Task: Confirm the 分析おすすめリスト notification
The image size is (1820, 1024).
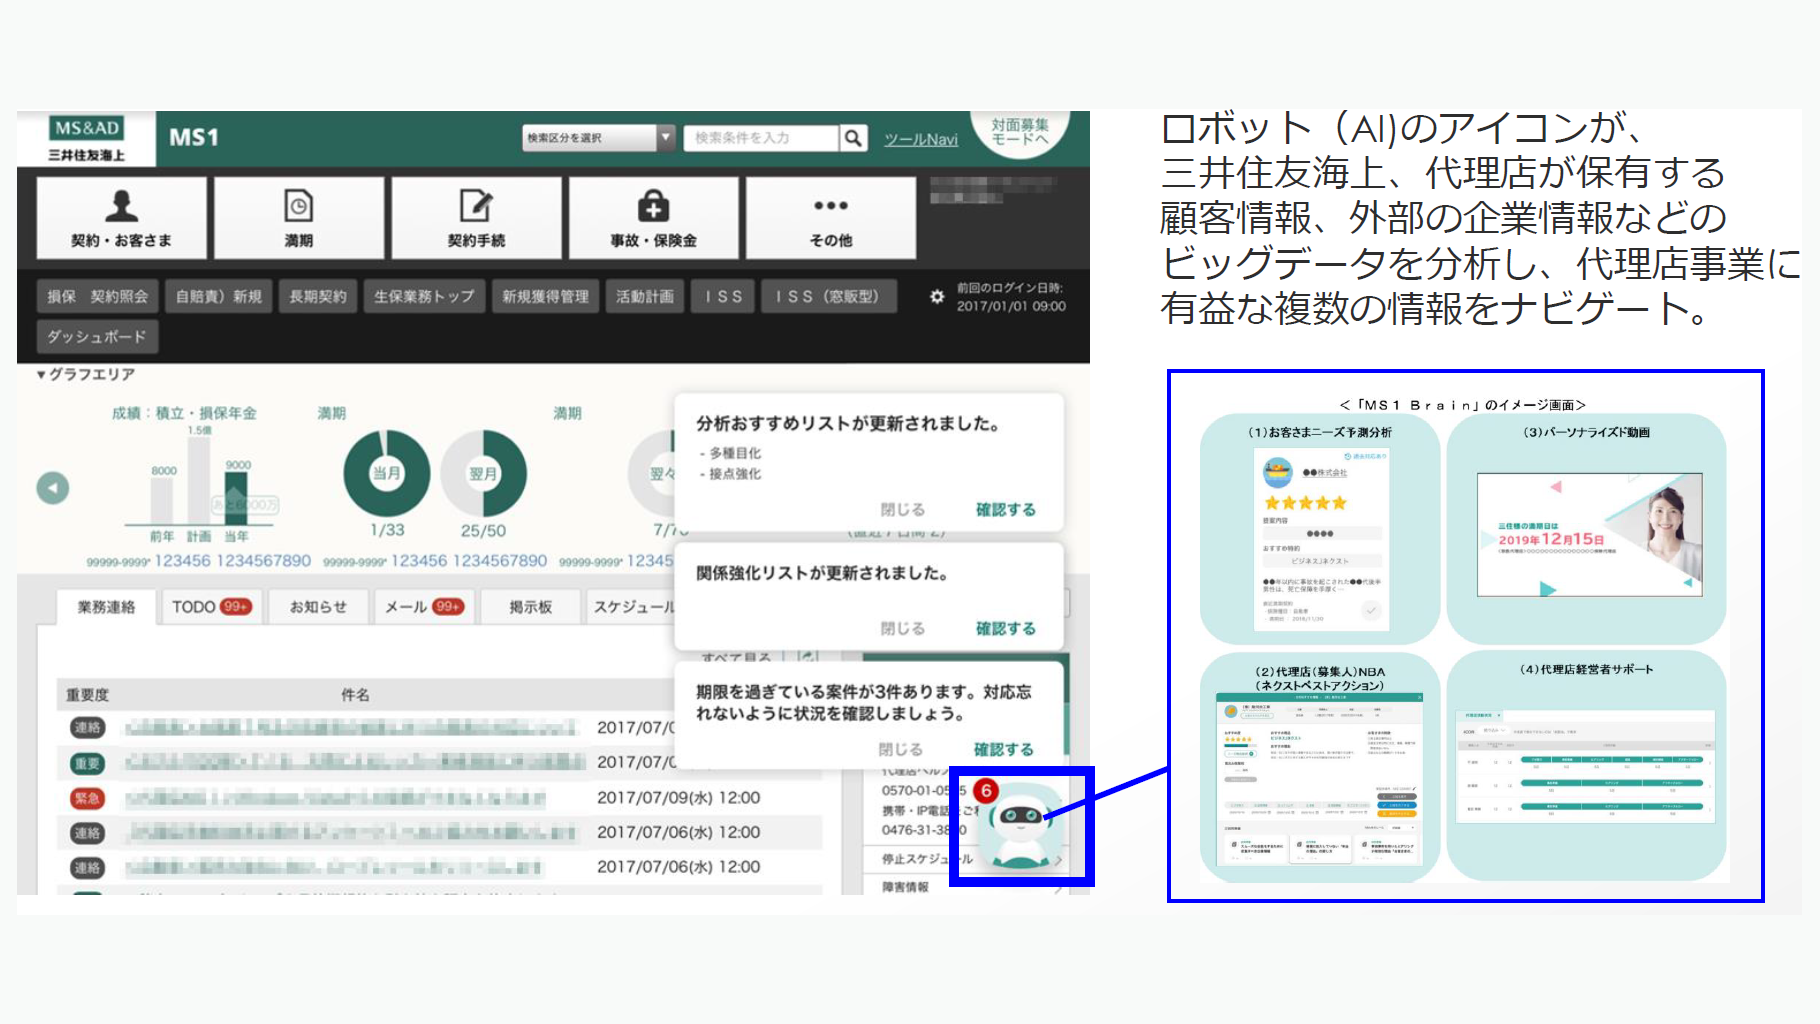Action: click(1005, 510)
